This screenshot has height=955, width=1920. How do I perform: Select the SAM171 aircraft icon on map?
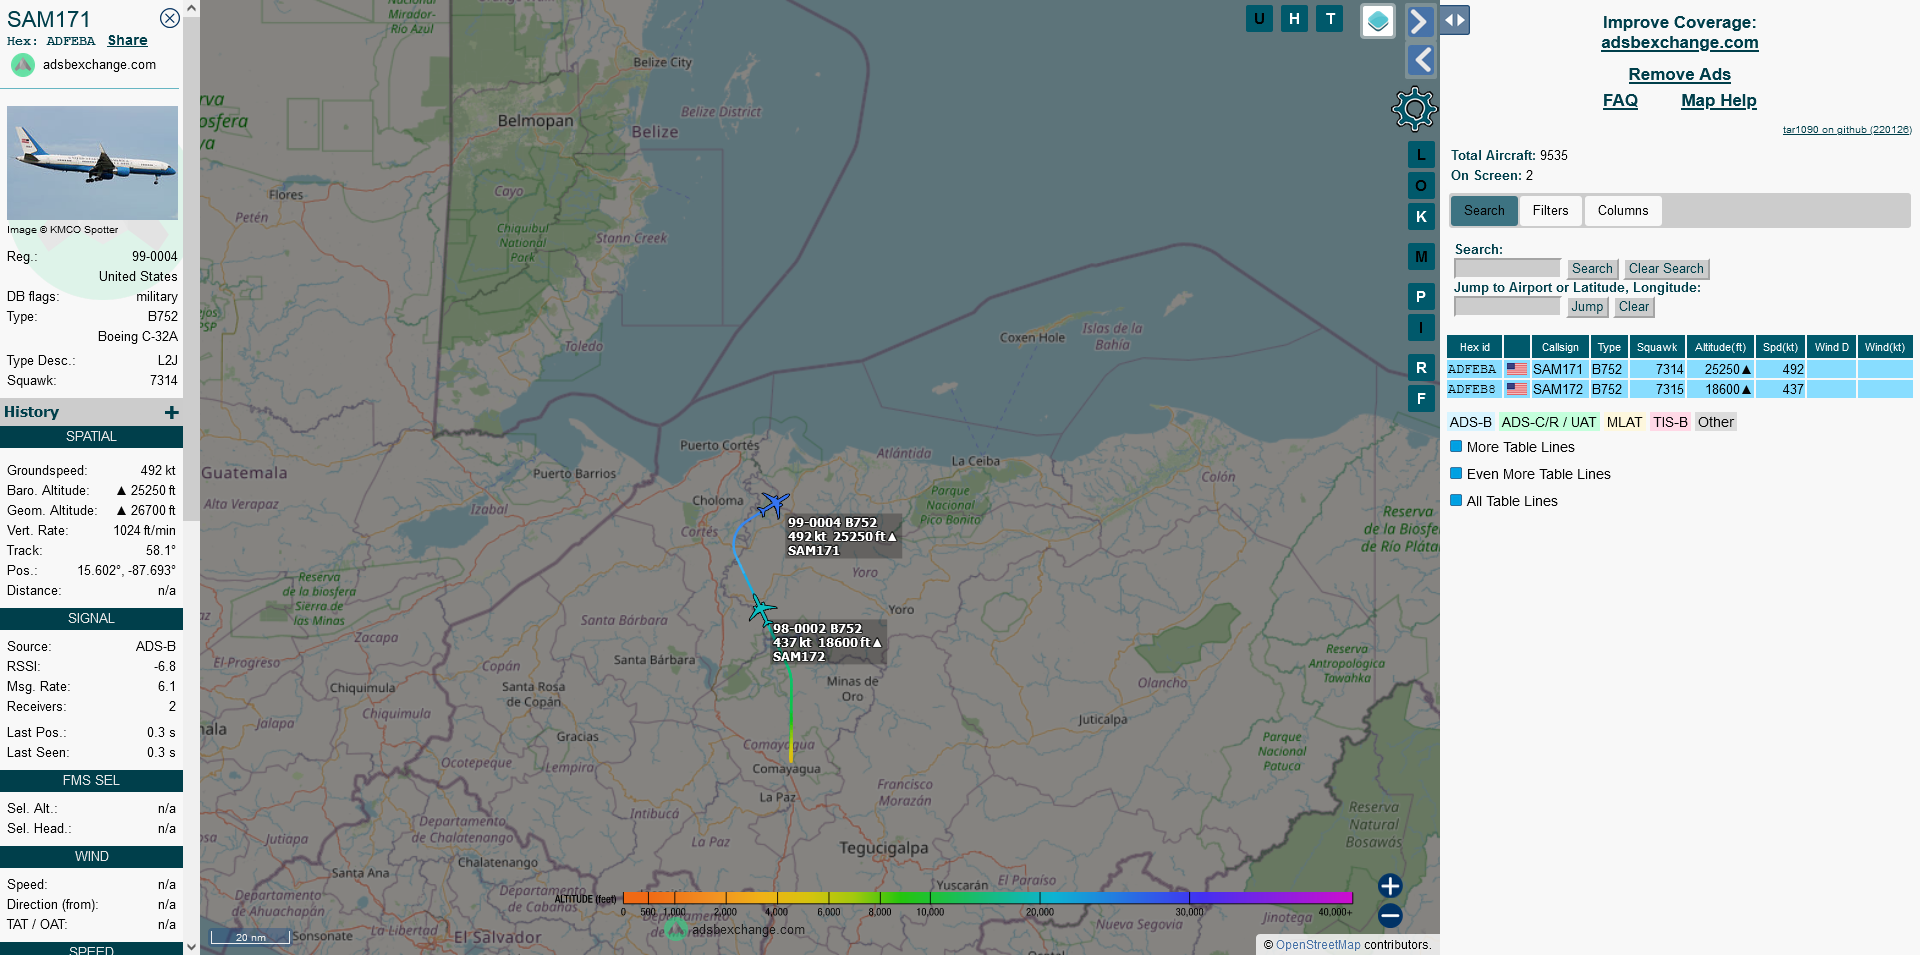pyautogui.click(x=773, y=504)
